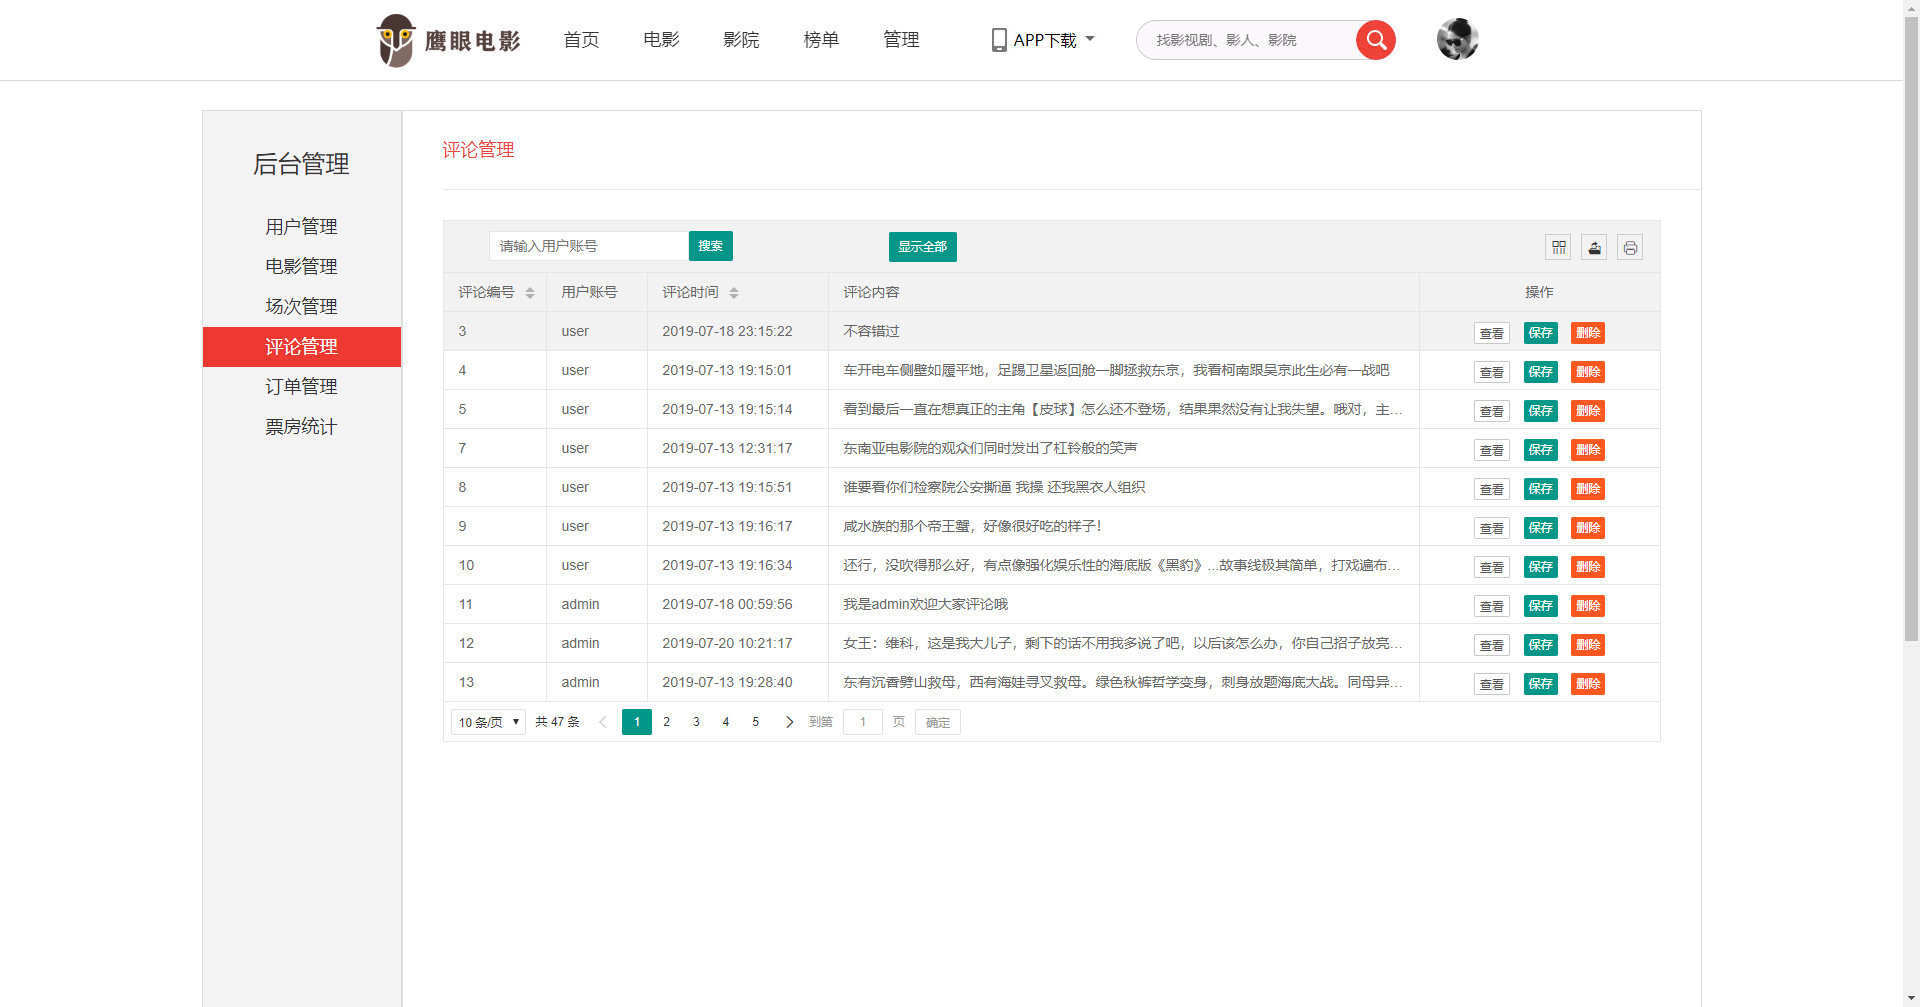Image resolution: width=1920 pixels, height=1007 pixels.
Task: Open 用户管理 in the sidebar
Action: click(x=301, y=227)
